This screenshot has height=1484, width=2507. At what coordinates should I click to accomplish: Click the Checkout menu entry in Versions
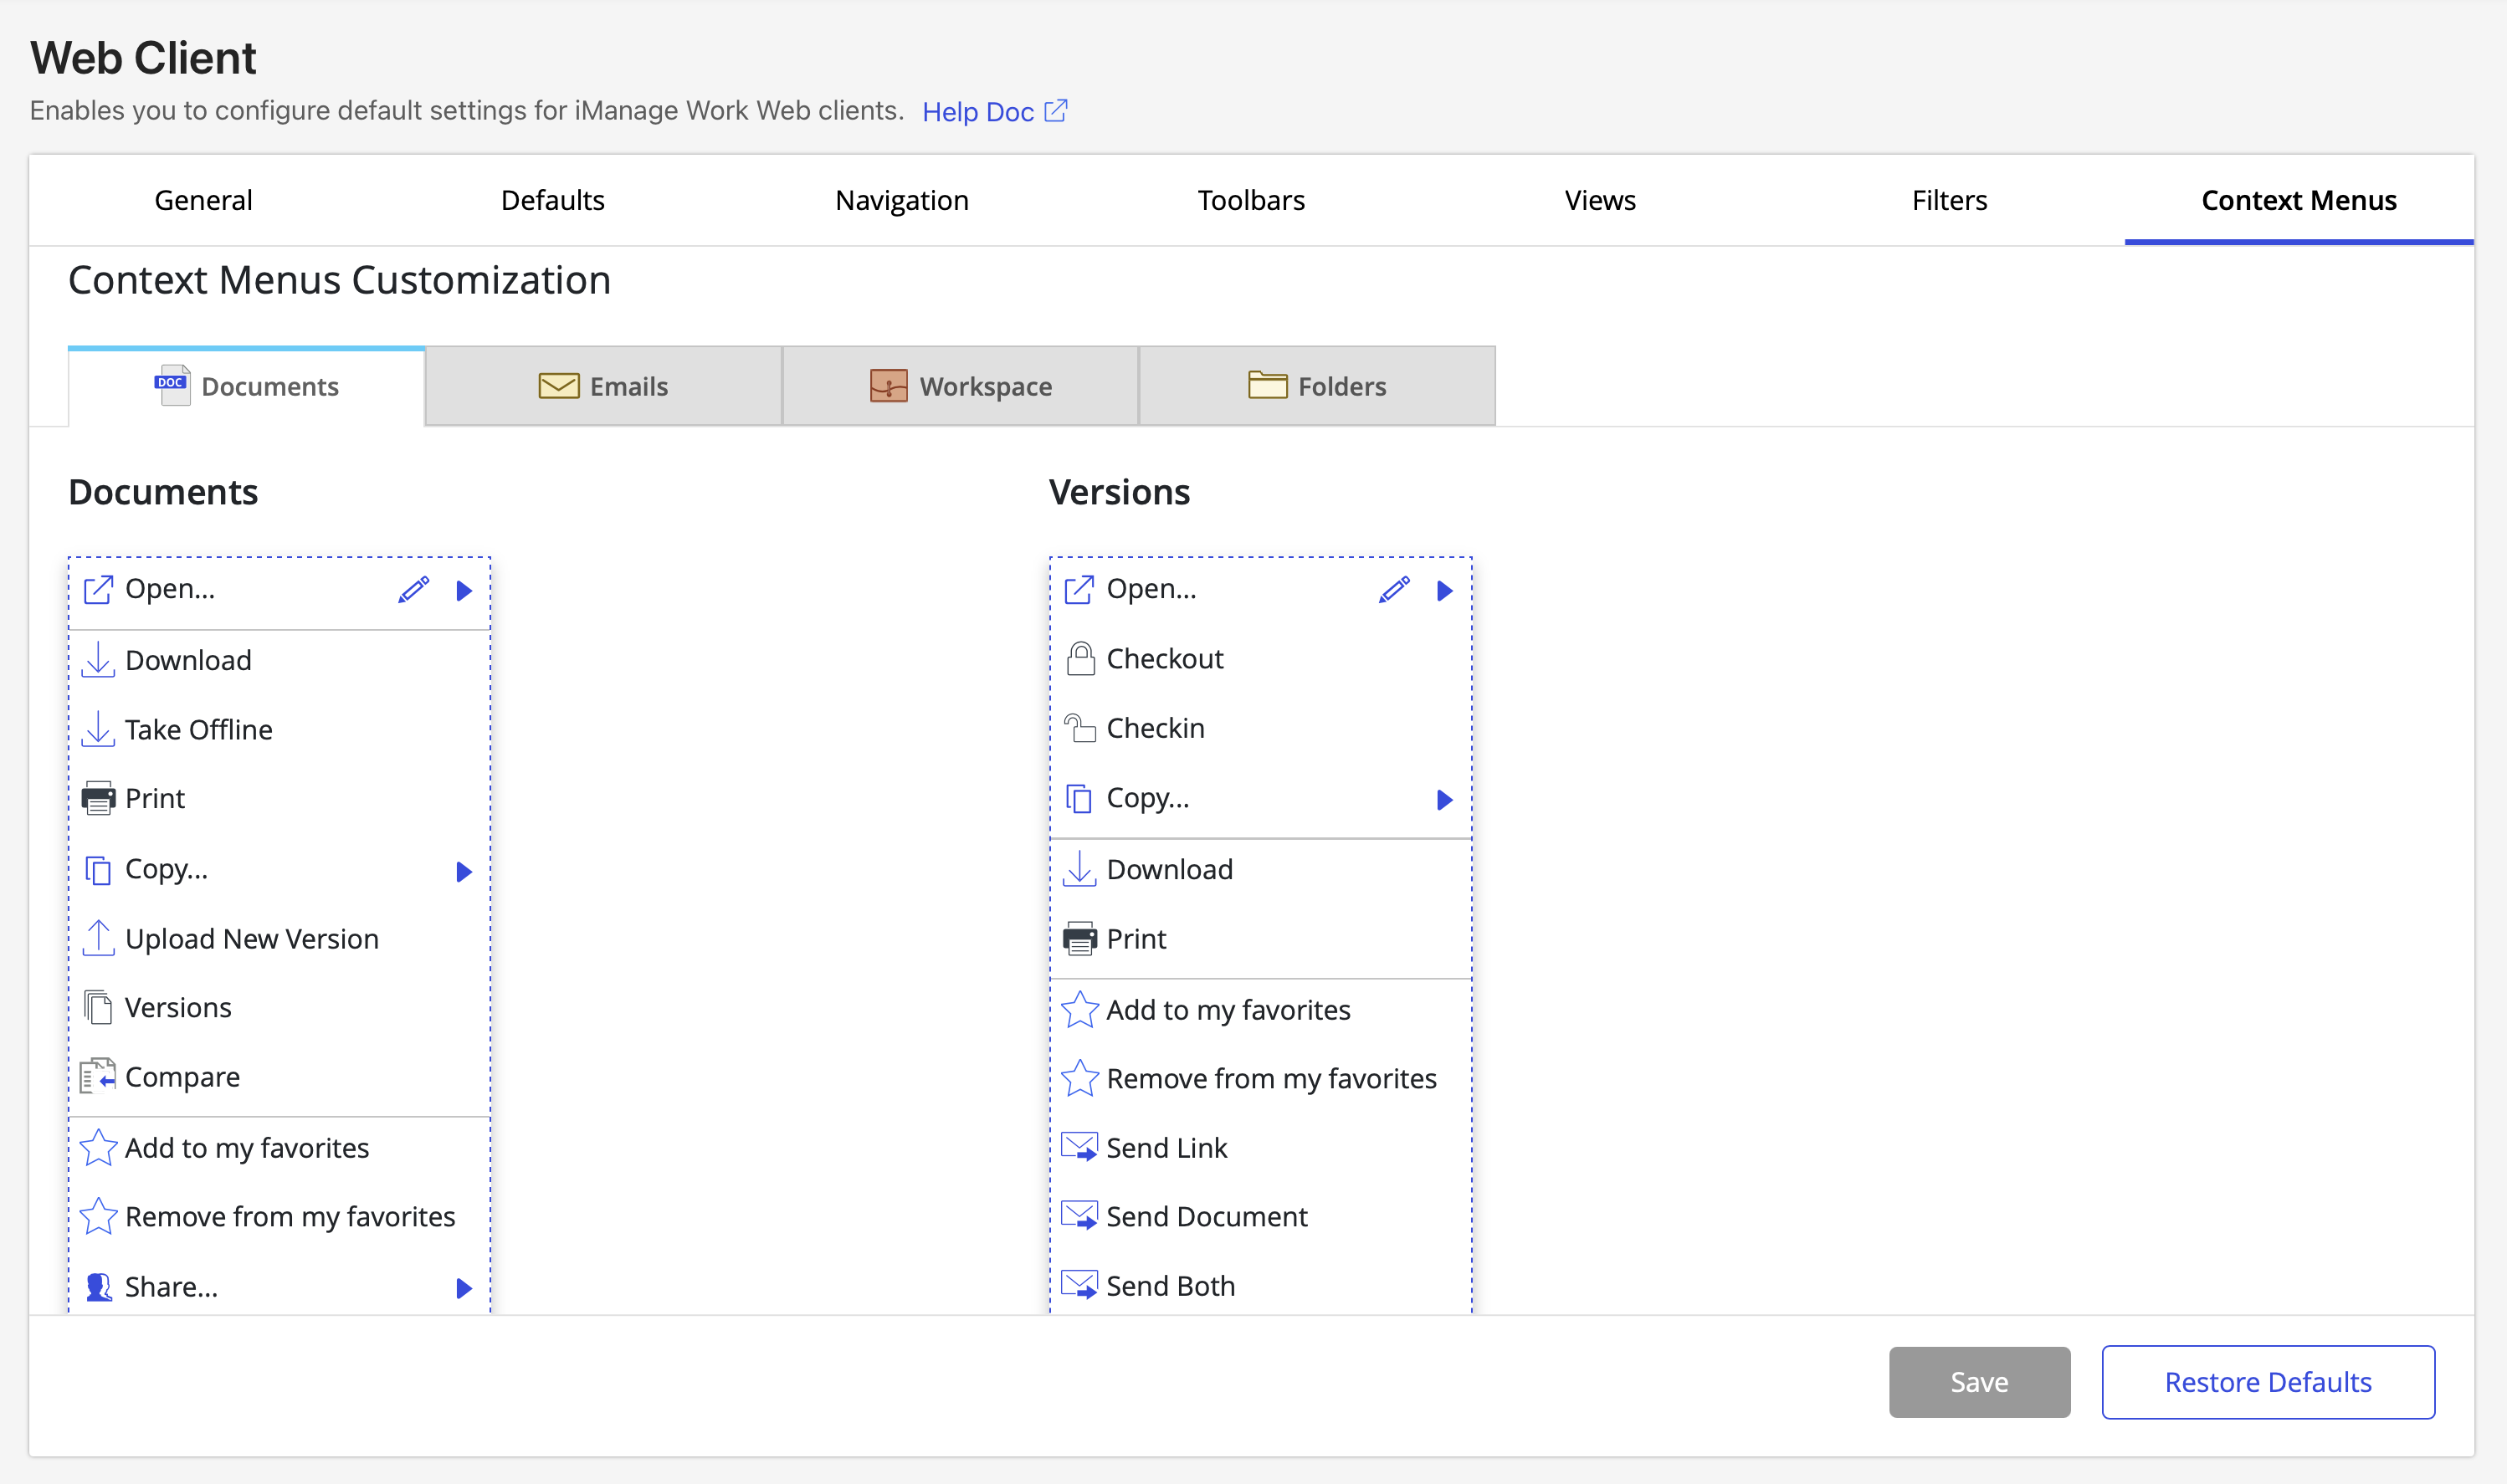[x=1260, y=659]
